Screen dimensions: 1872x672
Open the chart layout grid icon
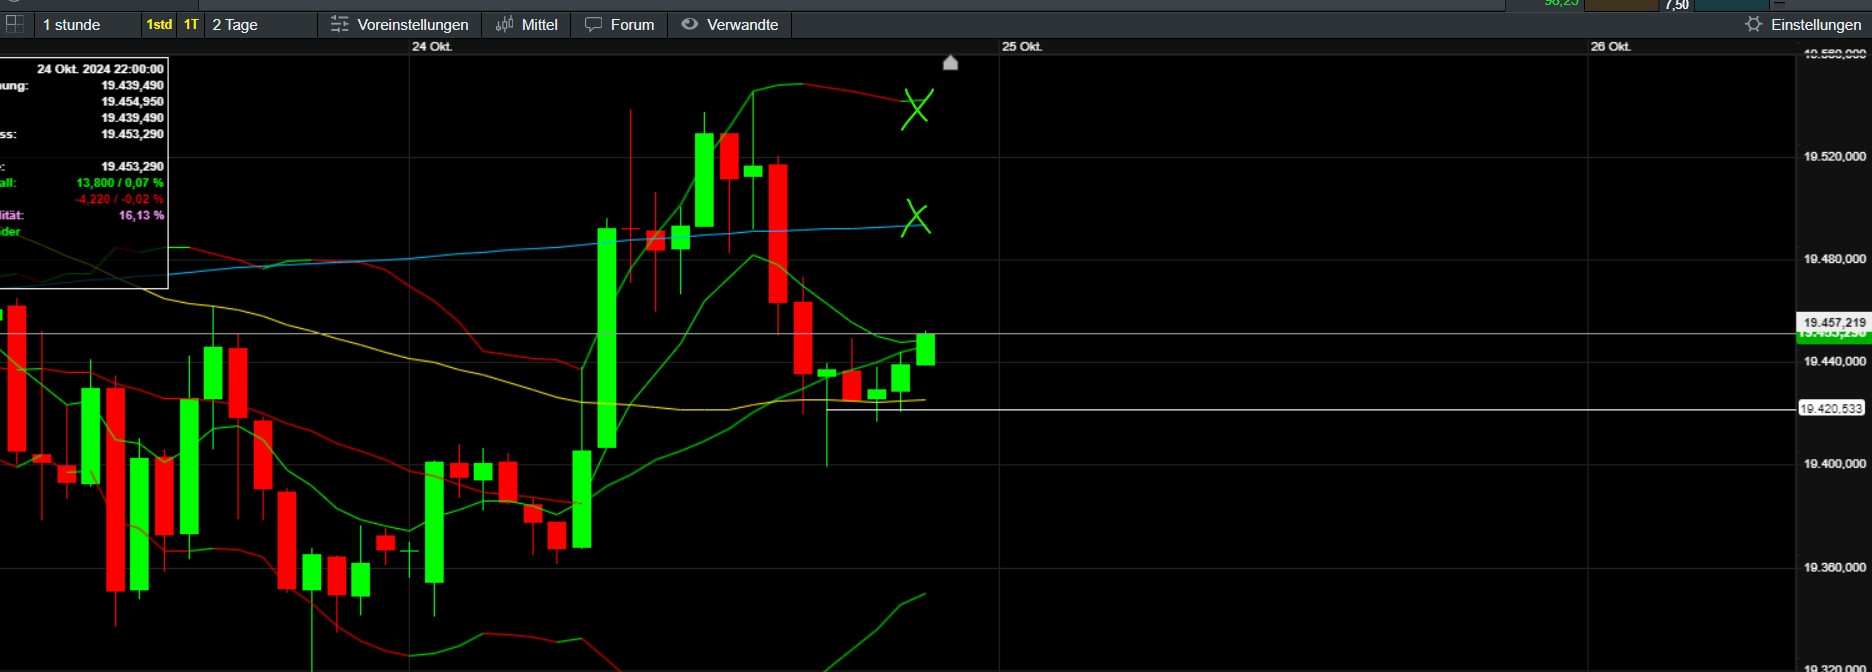15,24
